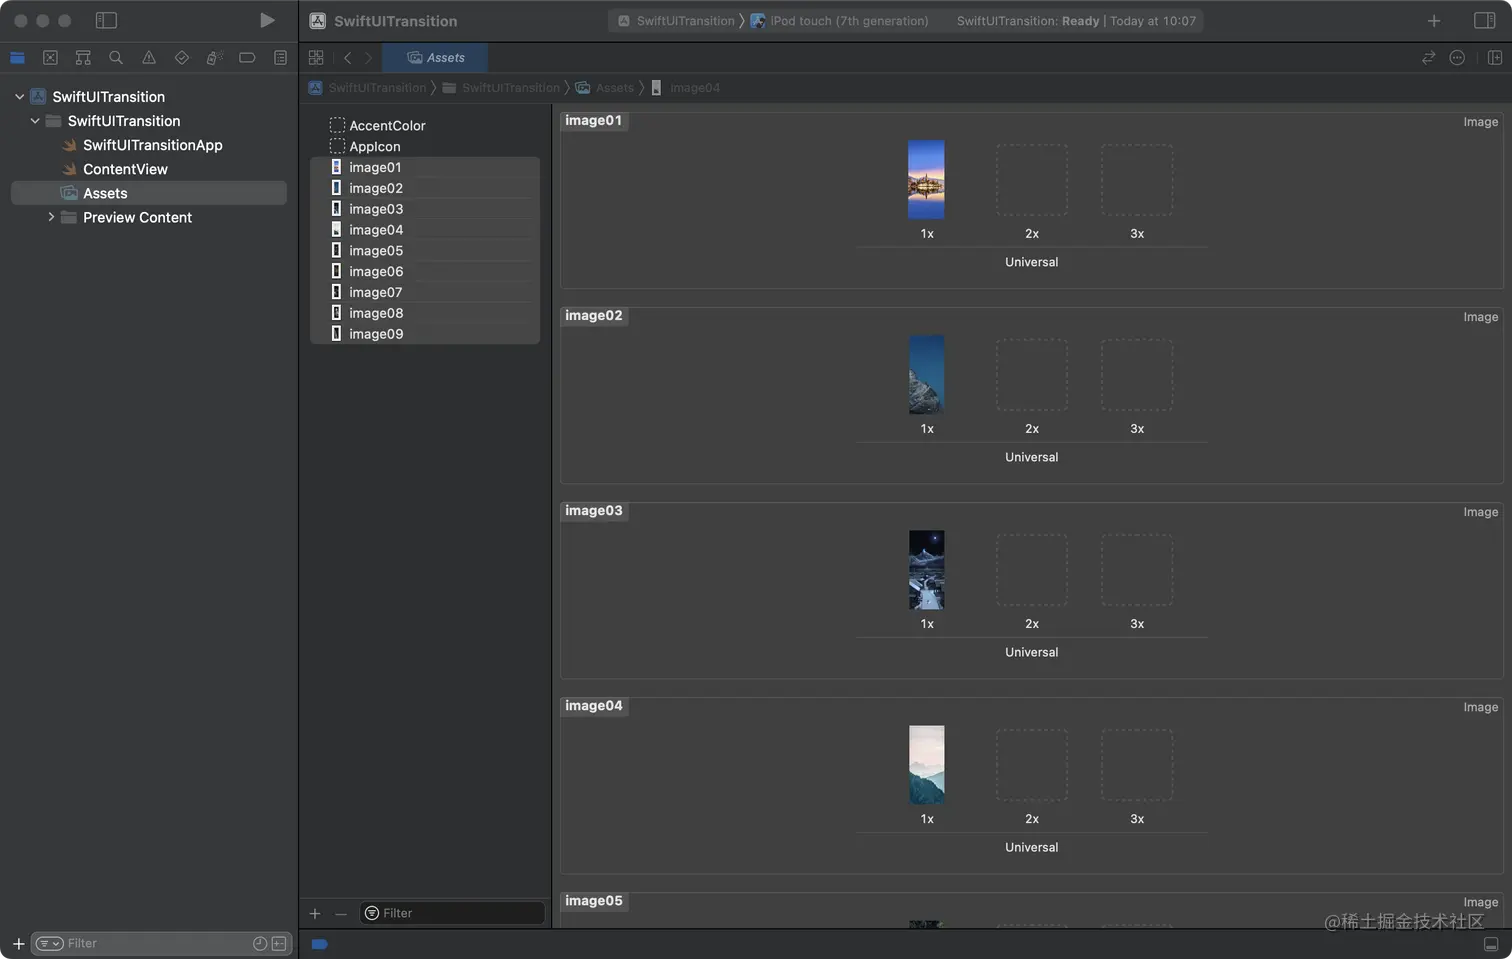Select Assets in project navigator
Image resolution: width=1512 pixels, height=959 pixels.
pos(149,193)
